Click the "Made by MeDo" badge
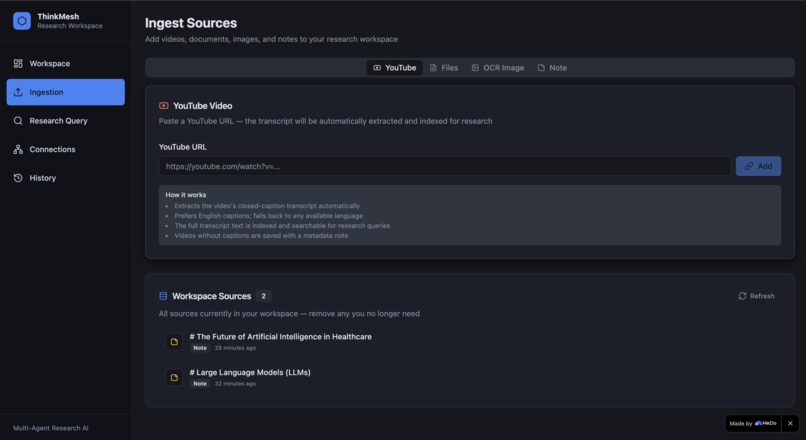806x440 pixels. click(x=753, y=424)
